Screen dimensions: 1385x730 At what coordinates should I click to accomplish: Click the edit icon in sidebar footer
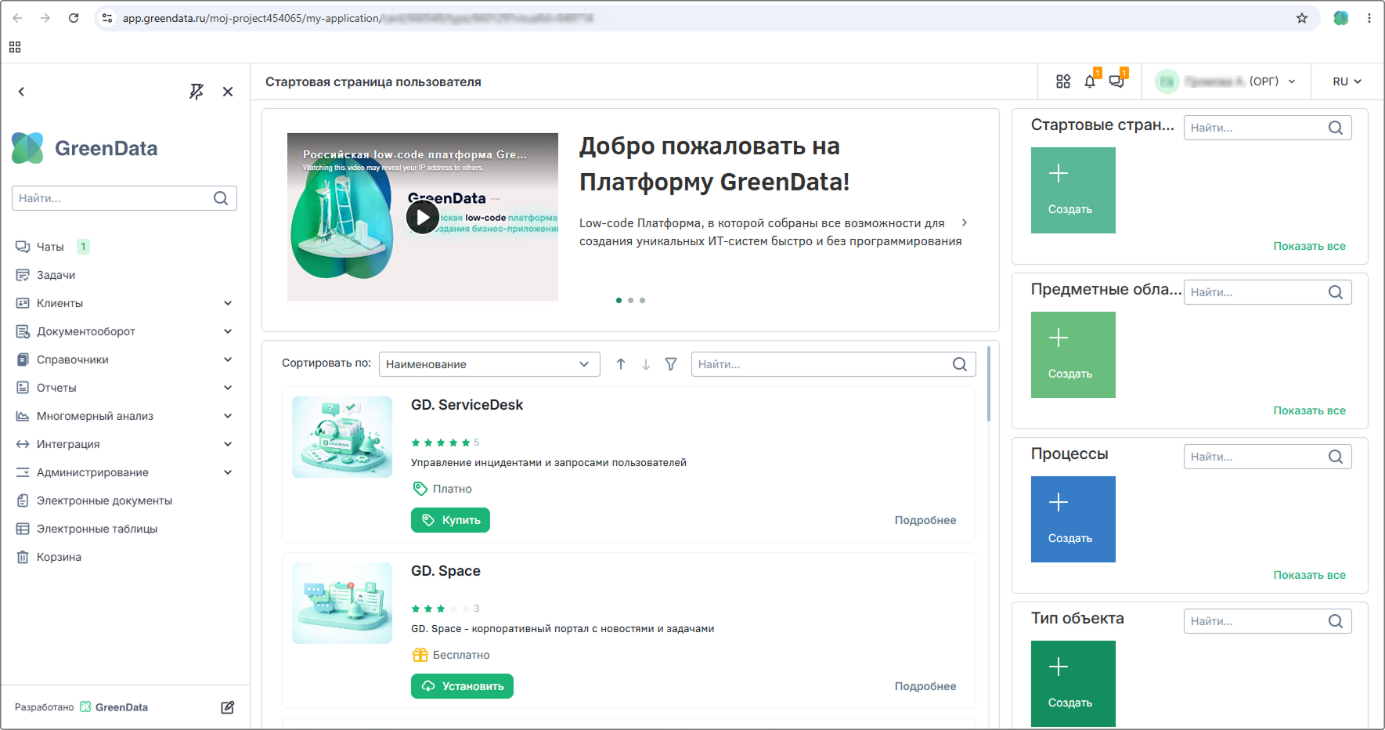tap(228, 707)
